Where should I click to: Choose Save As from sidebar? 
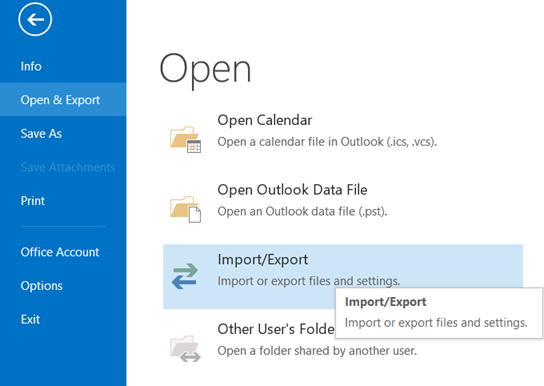click(x=41, y=134)
